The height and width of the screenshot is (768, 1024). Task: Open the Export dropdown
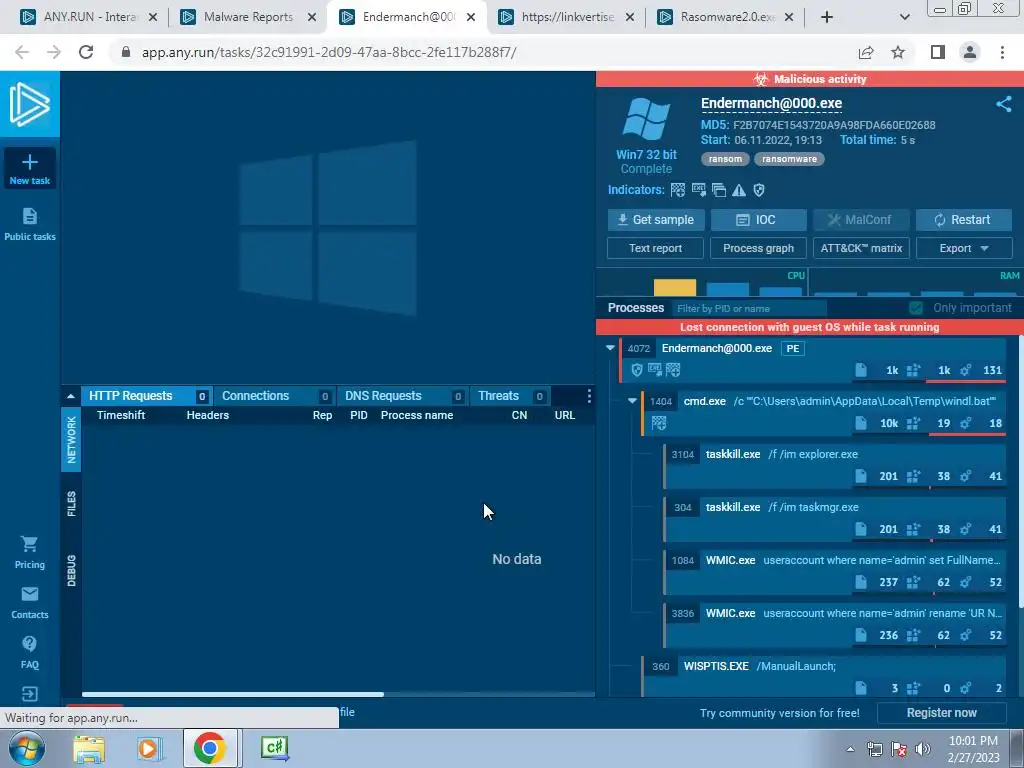click(x=964, y=248)
